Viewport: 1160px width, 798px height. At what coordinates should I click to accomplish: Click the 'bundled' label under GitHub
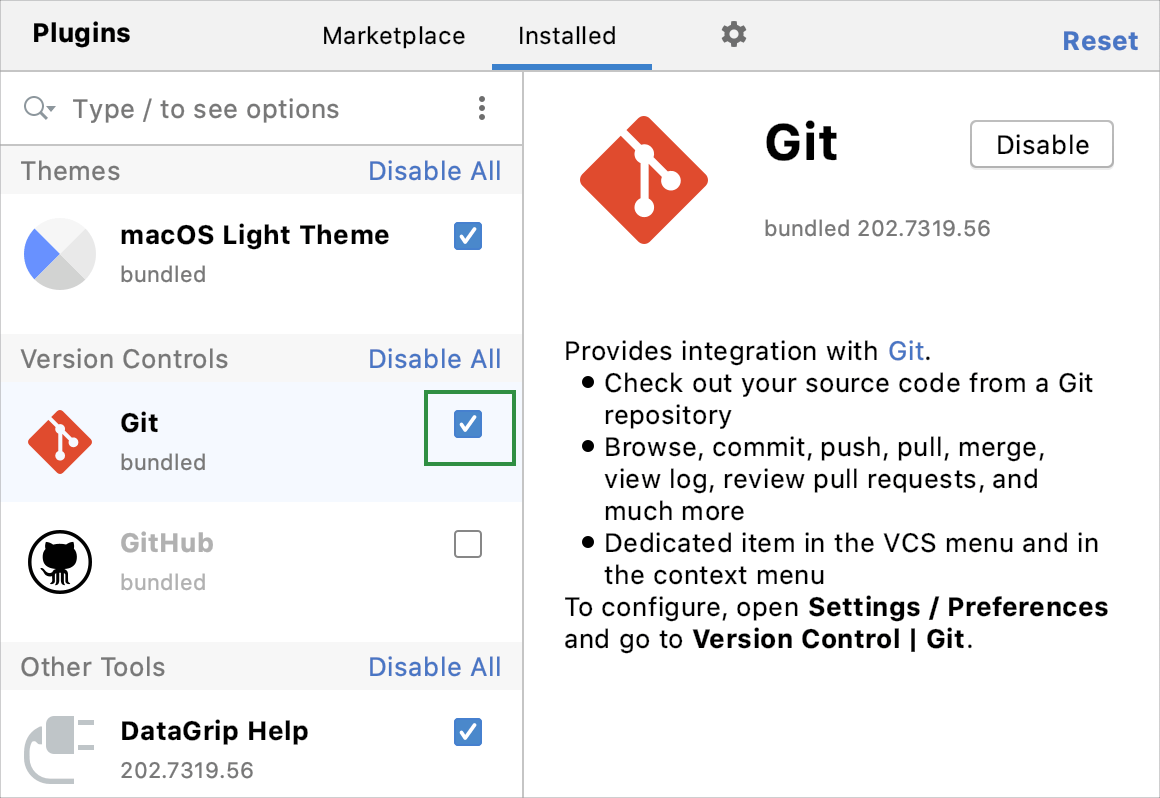(163, 582)
